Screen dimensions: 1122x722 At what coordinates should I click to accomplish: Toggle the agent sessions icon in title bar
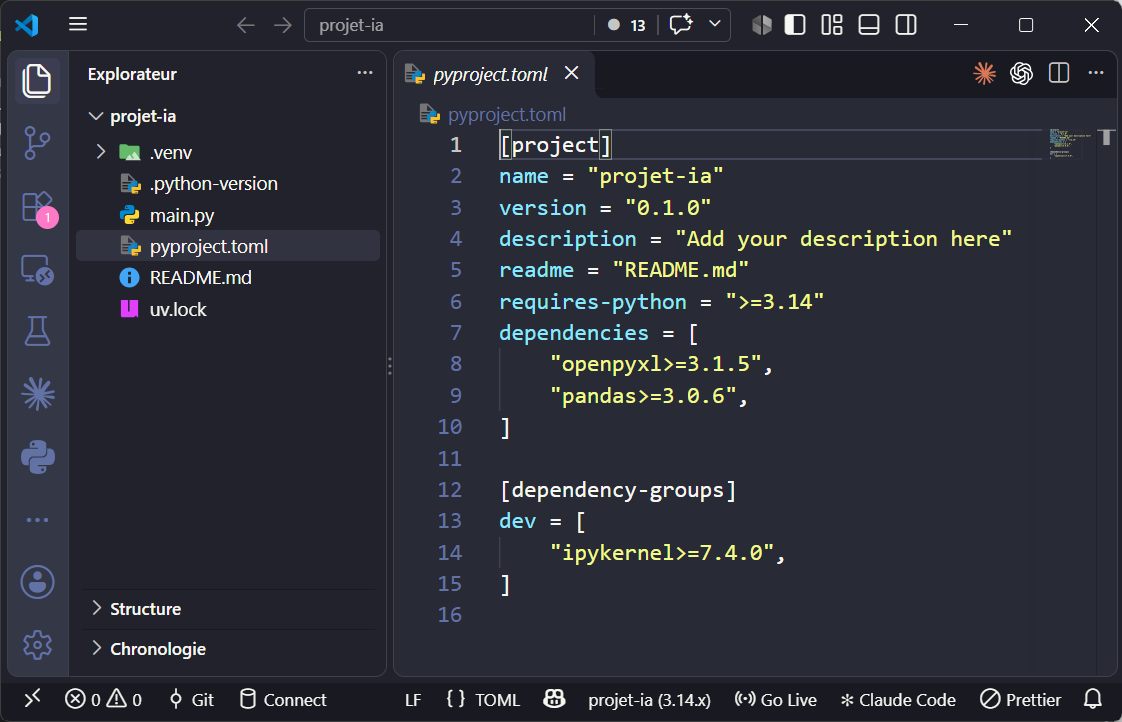coord(762,25)
